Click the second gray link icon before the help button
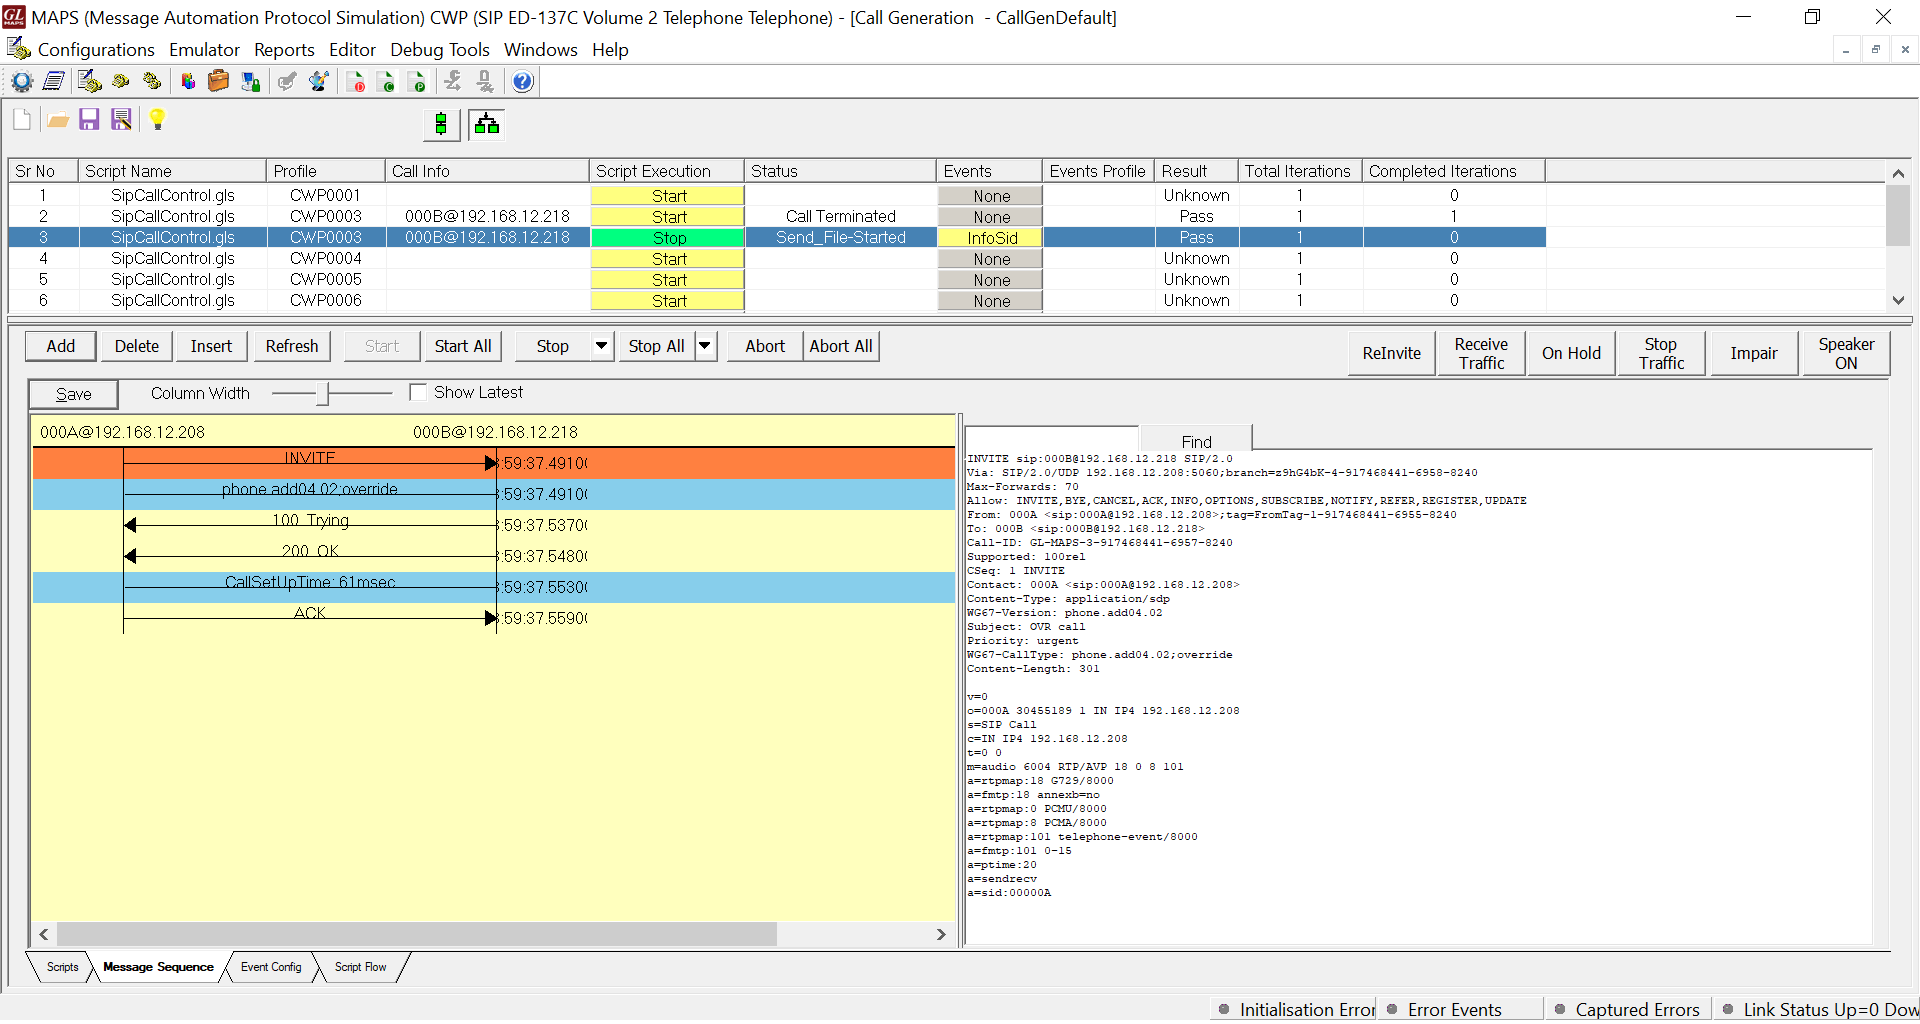This screenshot has width=1920, height=1024. 485,82
